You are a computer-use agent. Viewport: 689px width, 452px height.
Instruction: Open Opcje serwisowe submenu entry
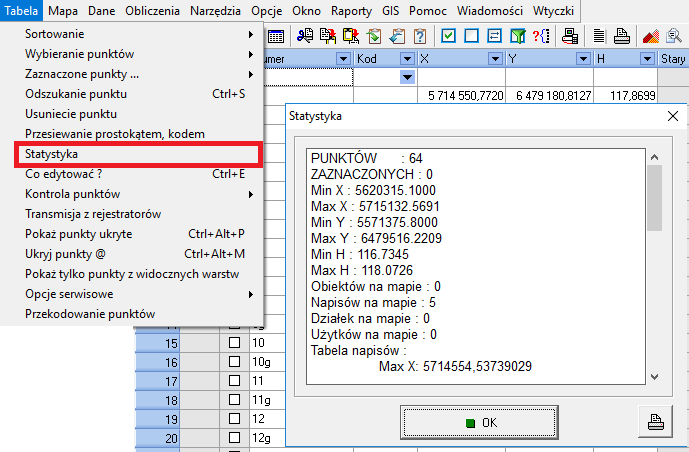pos(132,294)
